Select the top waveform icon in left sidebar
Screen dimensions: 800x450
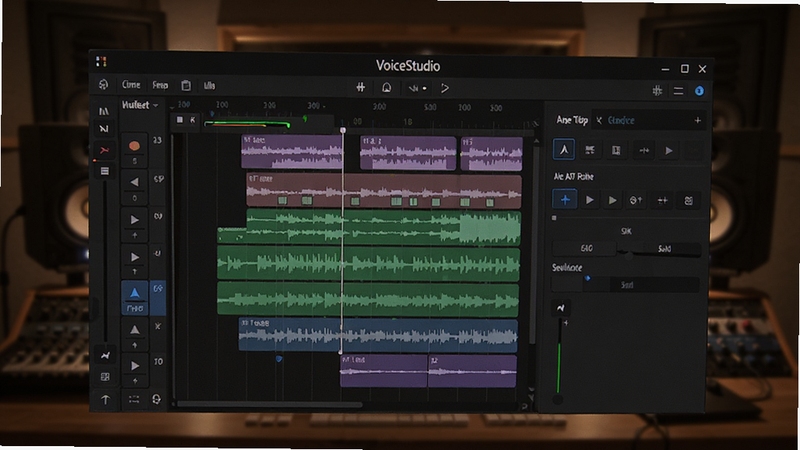point(104,111)
